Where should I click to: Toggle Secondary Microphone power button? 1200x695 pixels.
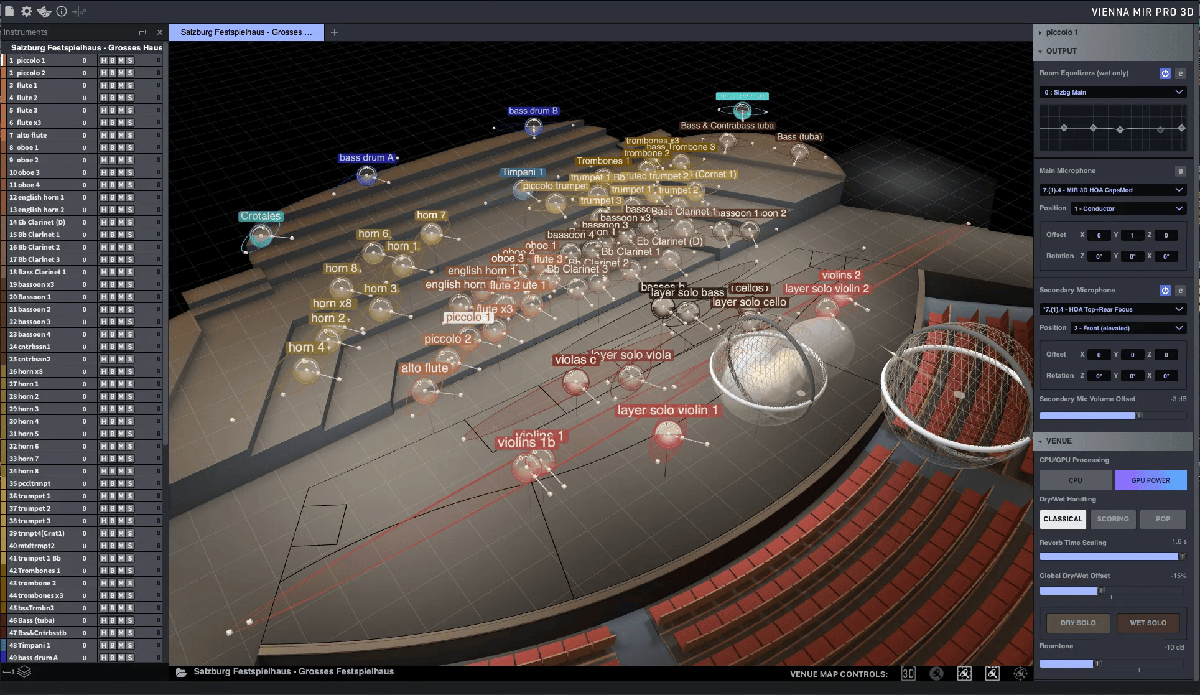coord(1165,290)
